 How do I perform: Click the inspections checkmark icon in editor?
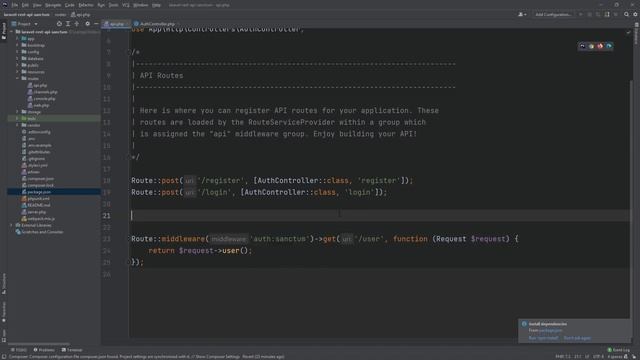[628, 32]
